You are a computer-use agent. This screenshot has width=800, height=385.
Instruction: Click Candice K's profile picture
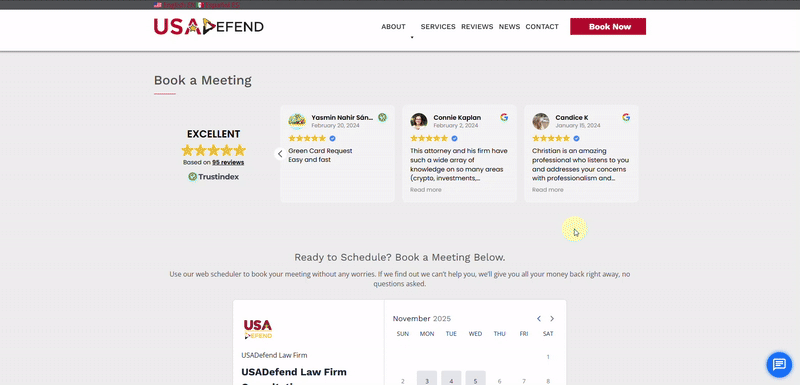point(541,121)
